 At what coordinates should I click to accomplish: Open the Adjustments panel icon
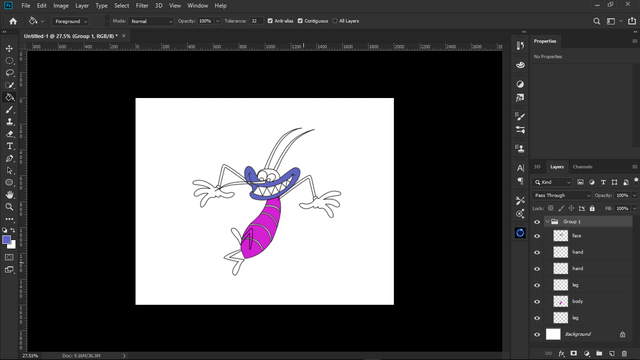520,84
